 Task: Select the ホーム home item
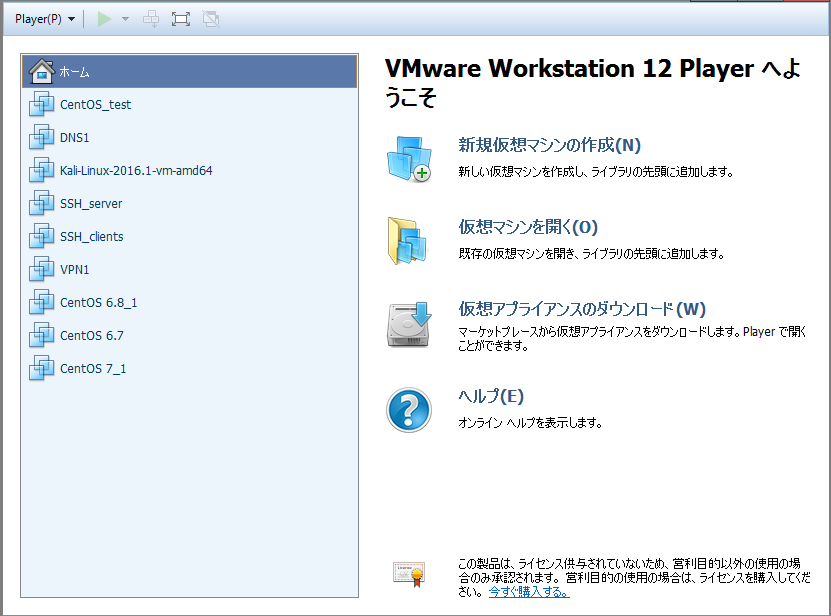190,71
